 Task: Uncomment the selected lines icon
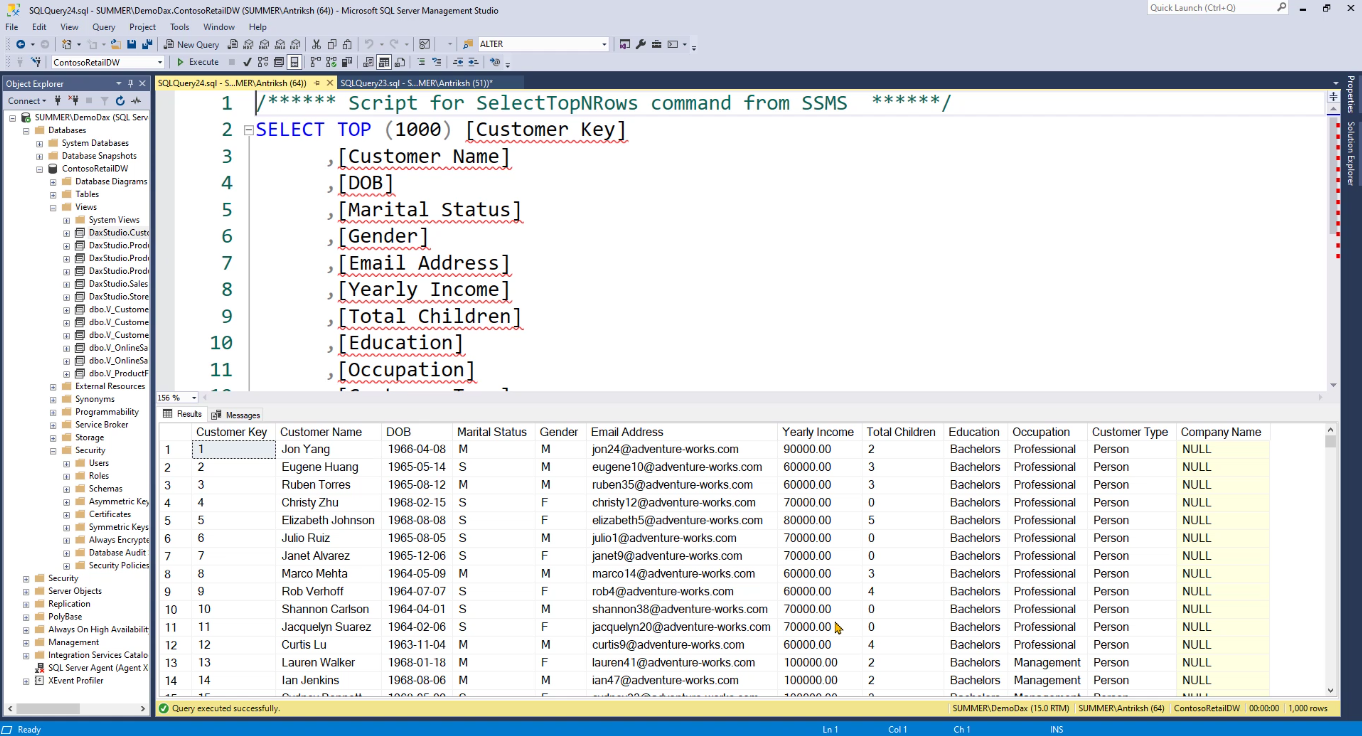437,62
